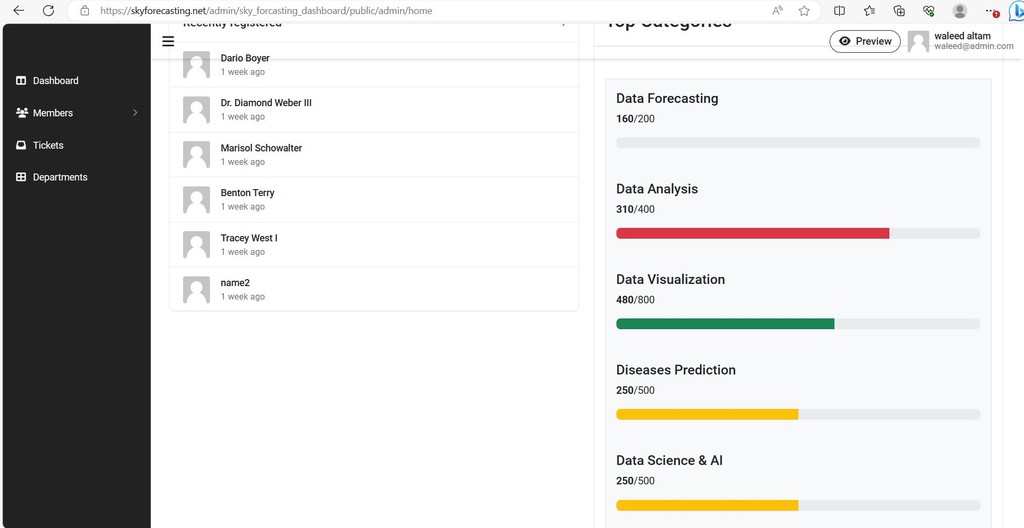
Task: Click name2's avatar
Action: coord(197,289)
